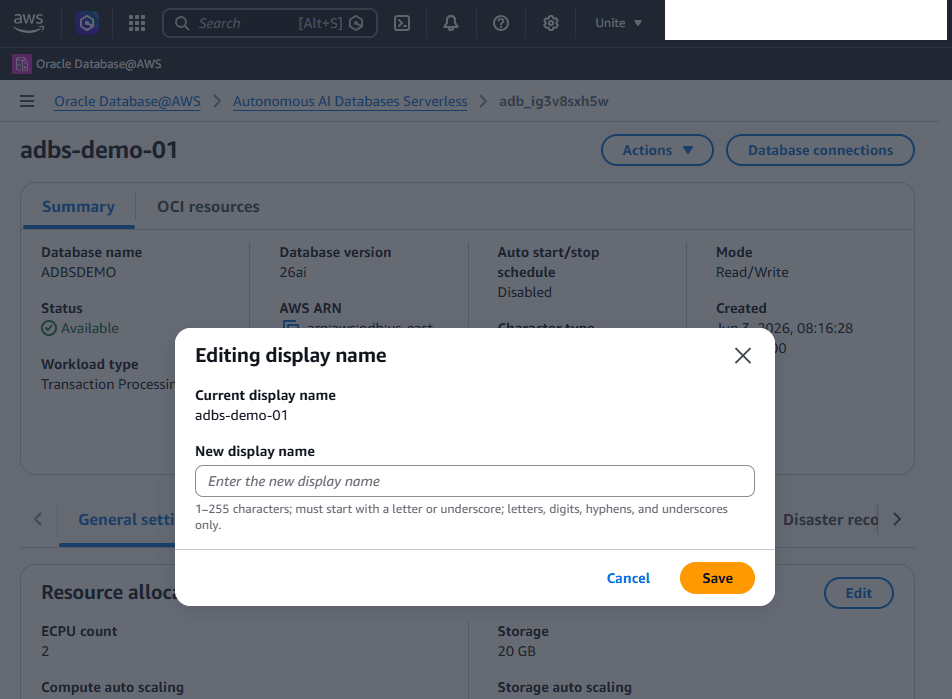Follow the Oracle Database@AWS breadcrumb link

point(128,101)
